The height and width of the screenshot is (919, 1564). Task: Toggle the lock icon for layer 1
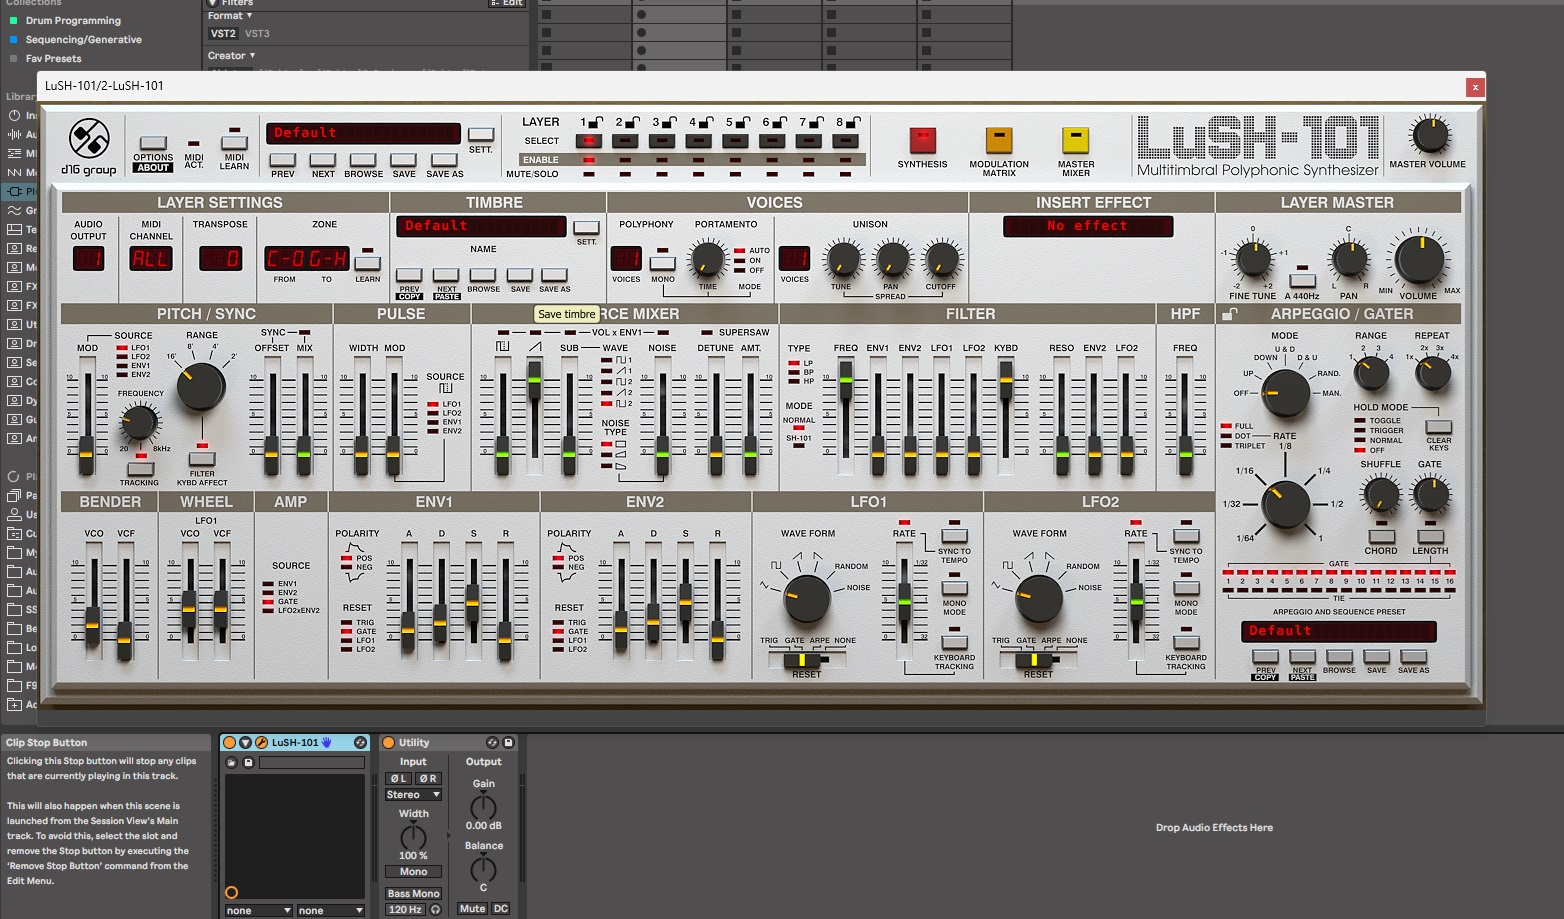tap(597, 122)
